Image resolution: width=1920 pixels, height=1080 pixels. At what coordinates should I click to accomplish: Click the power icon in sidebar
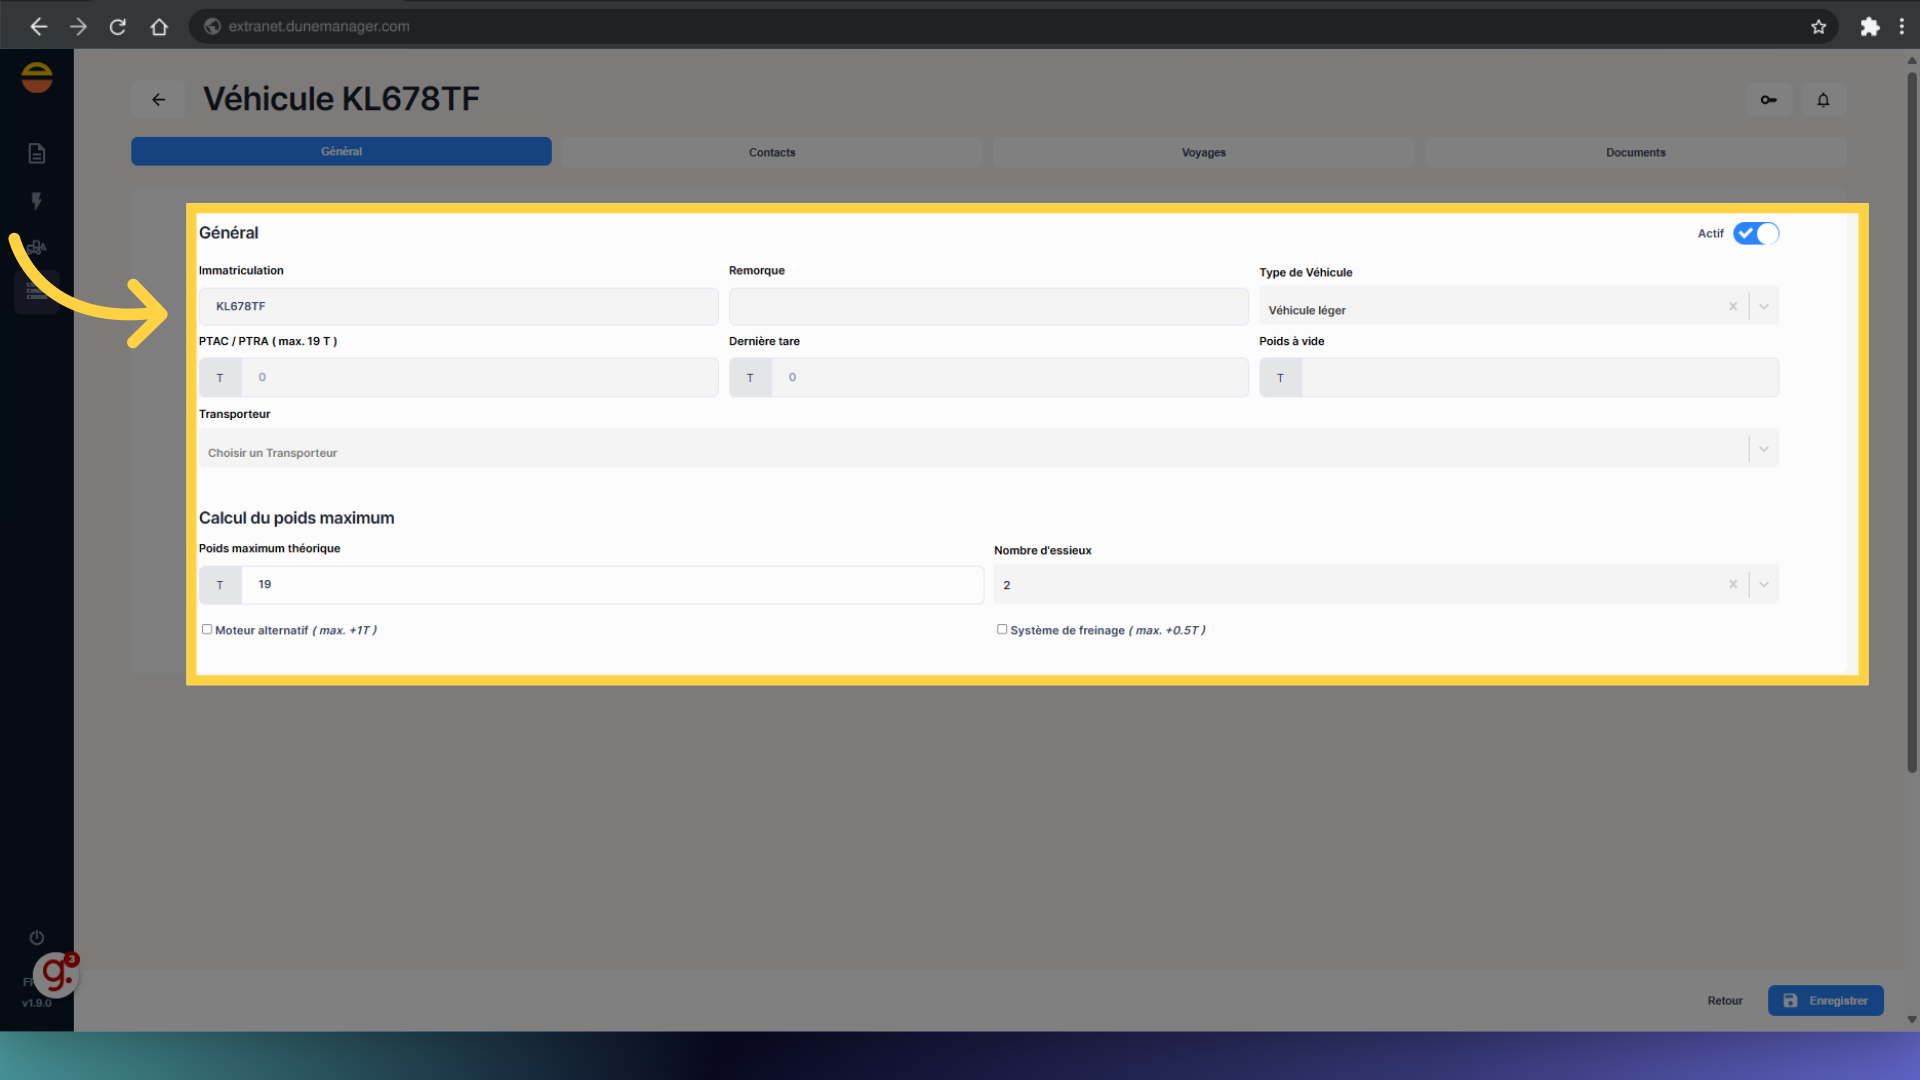(37, 938)
